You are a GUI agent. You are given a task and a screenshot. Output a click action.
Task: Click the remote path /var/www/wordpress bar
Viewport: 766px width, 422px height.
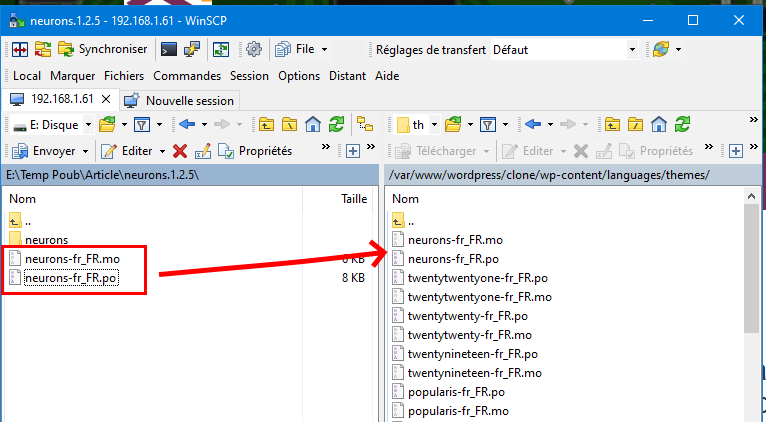(x=572, y=175)
